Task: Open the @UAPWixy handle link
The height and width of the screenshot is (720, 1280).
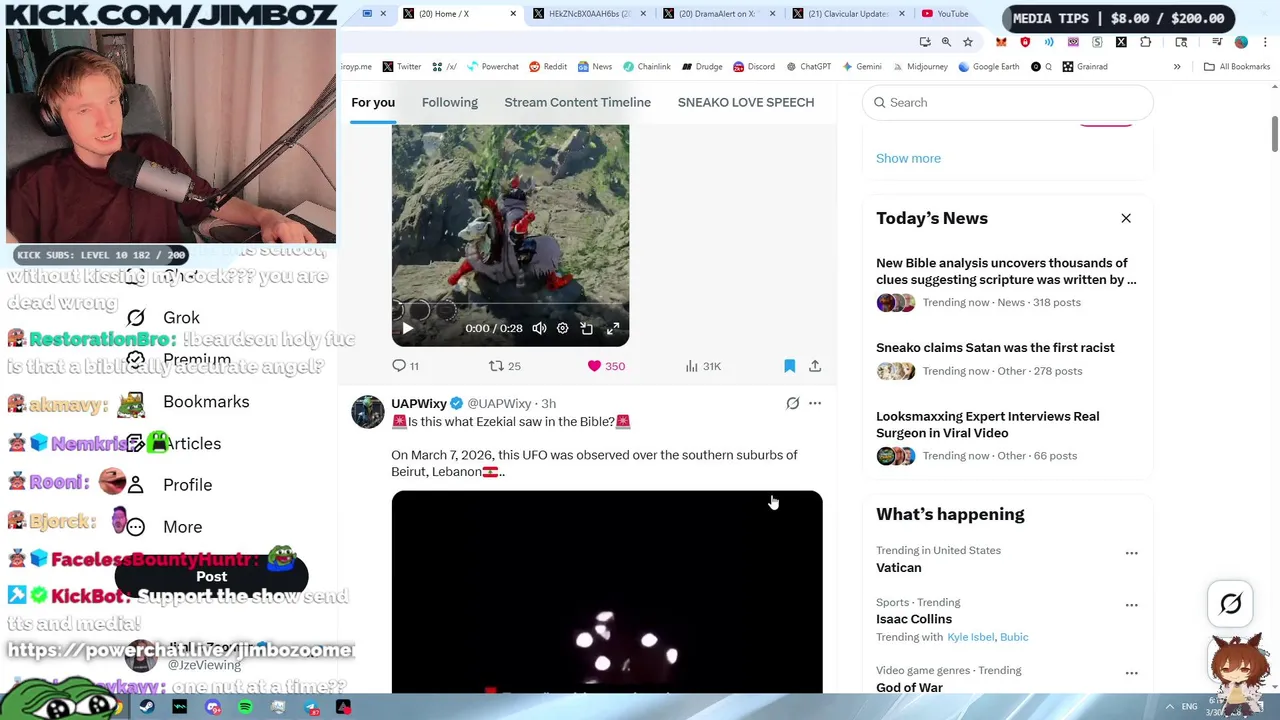Action: 499,403
